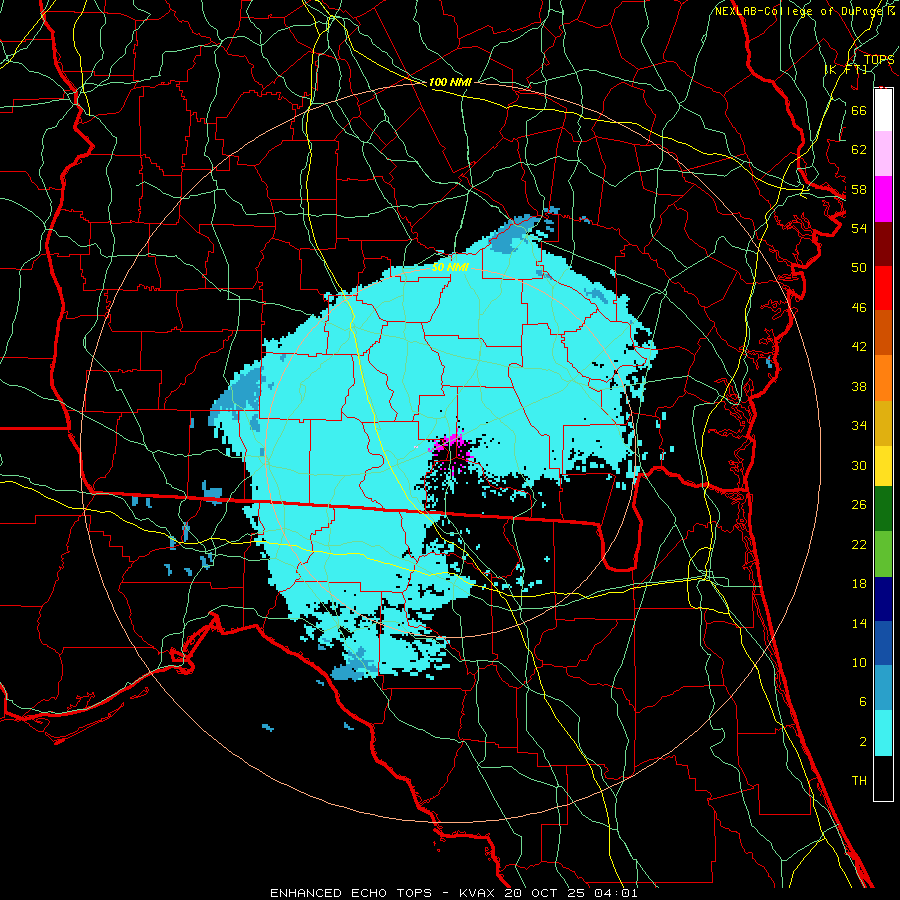Click the legend value "10"
The width and height of the screenshot is (900, 900).
(859, 662)
